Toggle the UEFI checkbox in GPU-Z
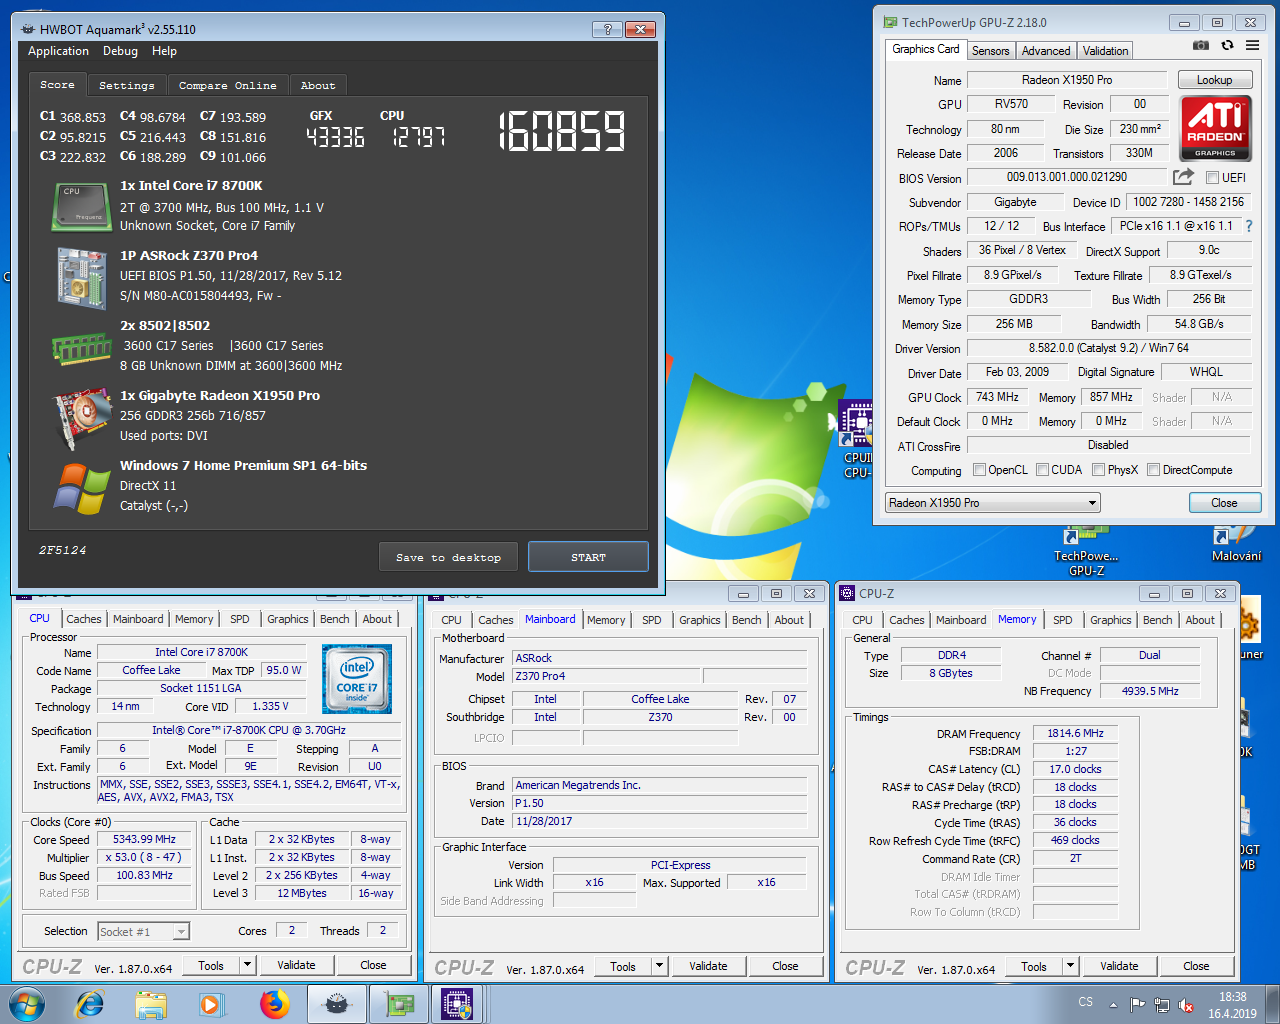 click(1212, 178)
